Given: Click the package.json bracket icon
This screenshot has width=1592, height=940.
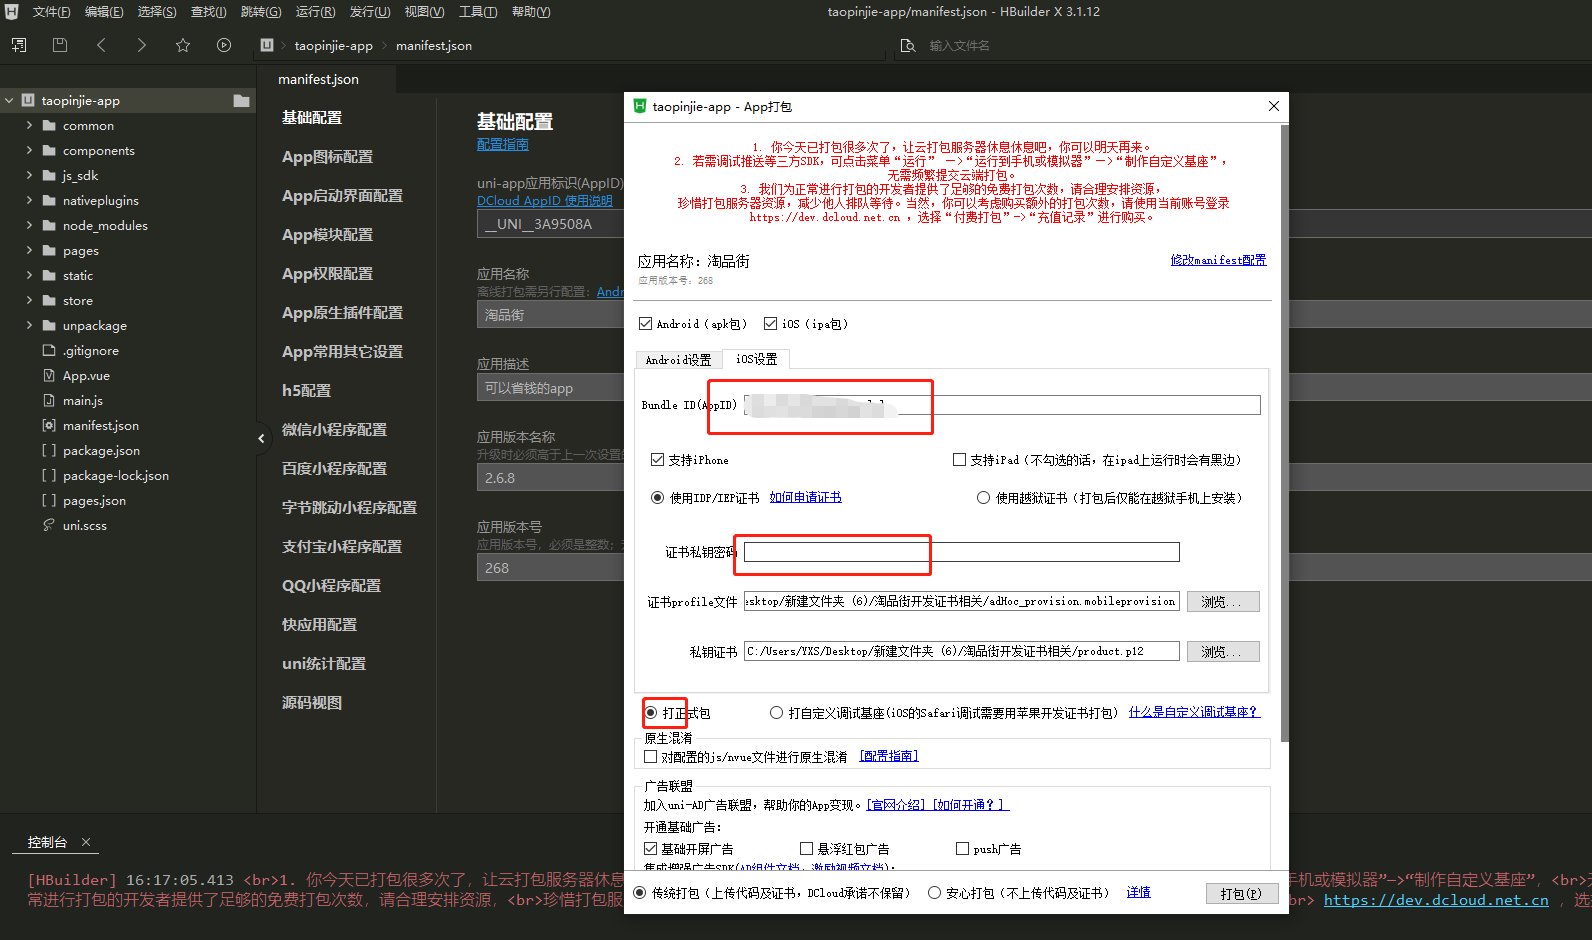Looking at the screenshot, I should coord(49,451).
